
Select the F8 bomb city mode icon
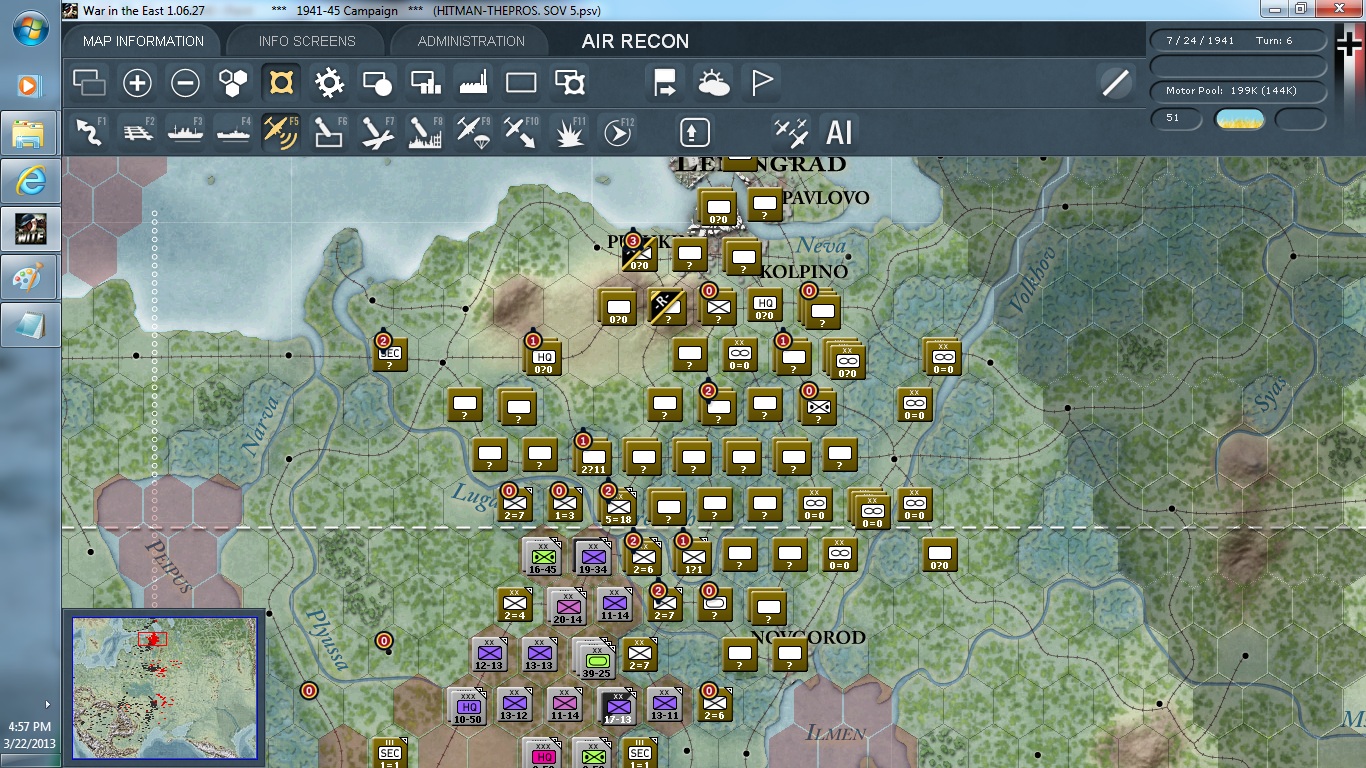pos(426,132)
